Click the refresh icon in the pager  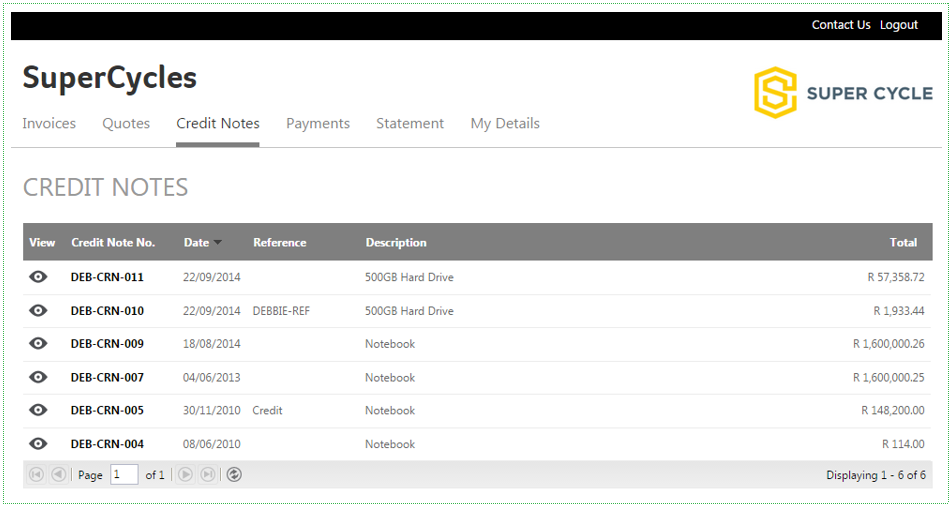click(x=234, y=475)
